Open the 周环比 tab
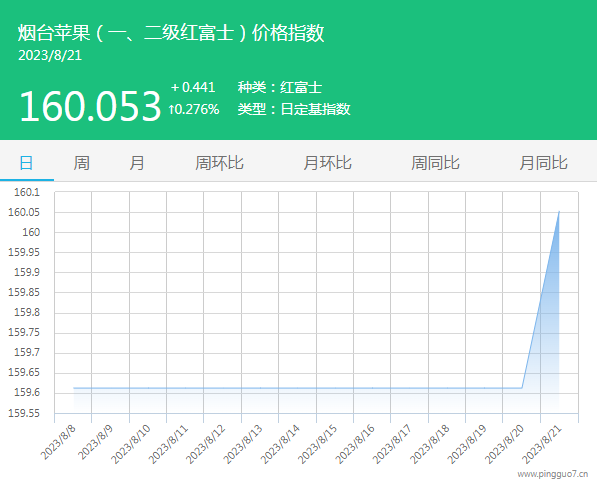Screen dimensions: 597x482 tap(219, 163)
